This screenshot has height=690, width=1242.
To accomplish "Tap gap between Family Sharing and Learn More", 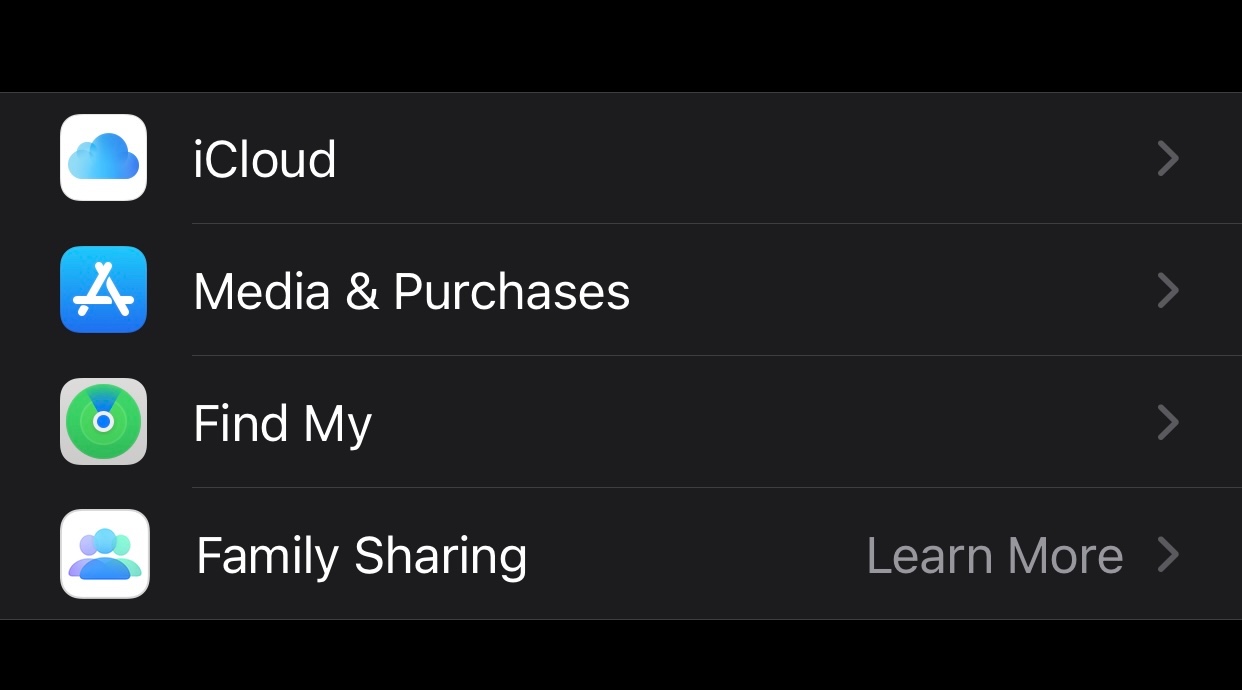I will [x=696, y=554].
